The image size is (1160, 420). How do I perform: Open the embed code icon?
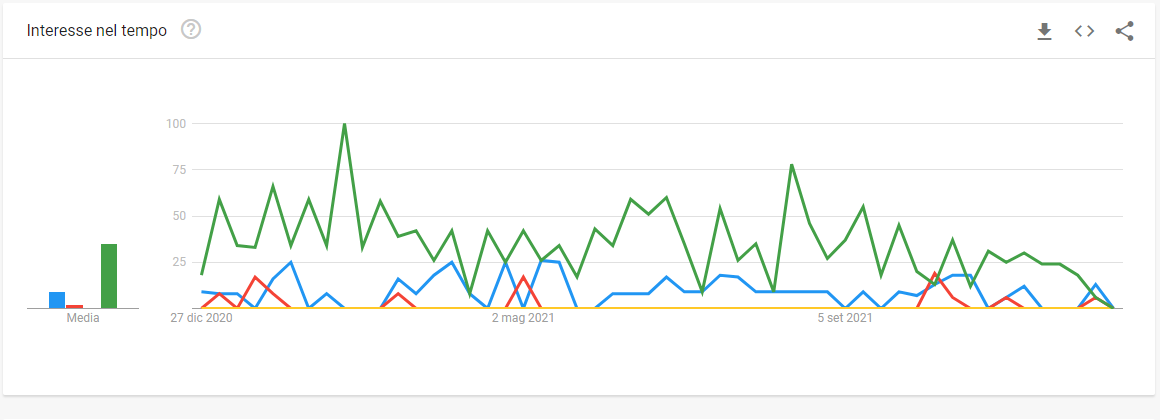point(1084,31)
